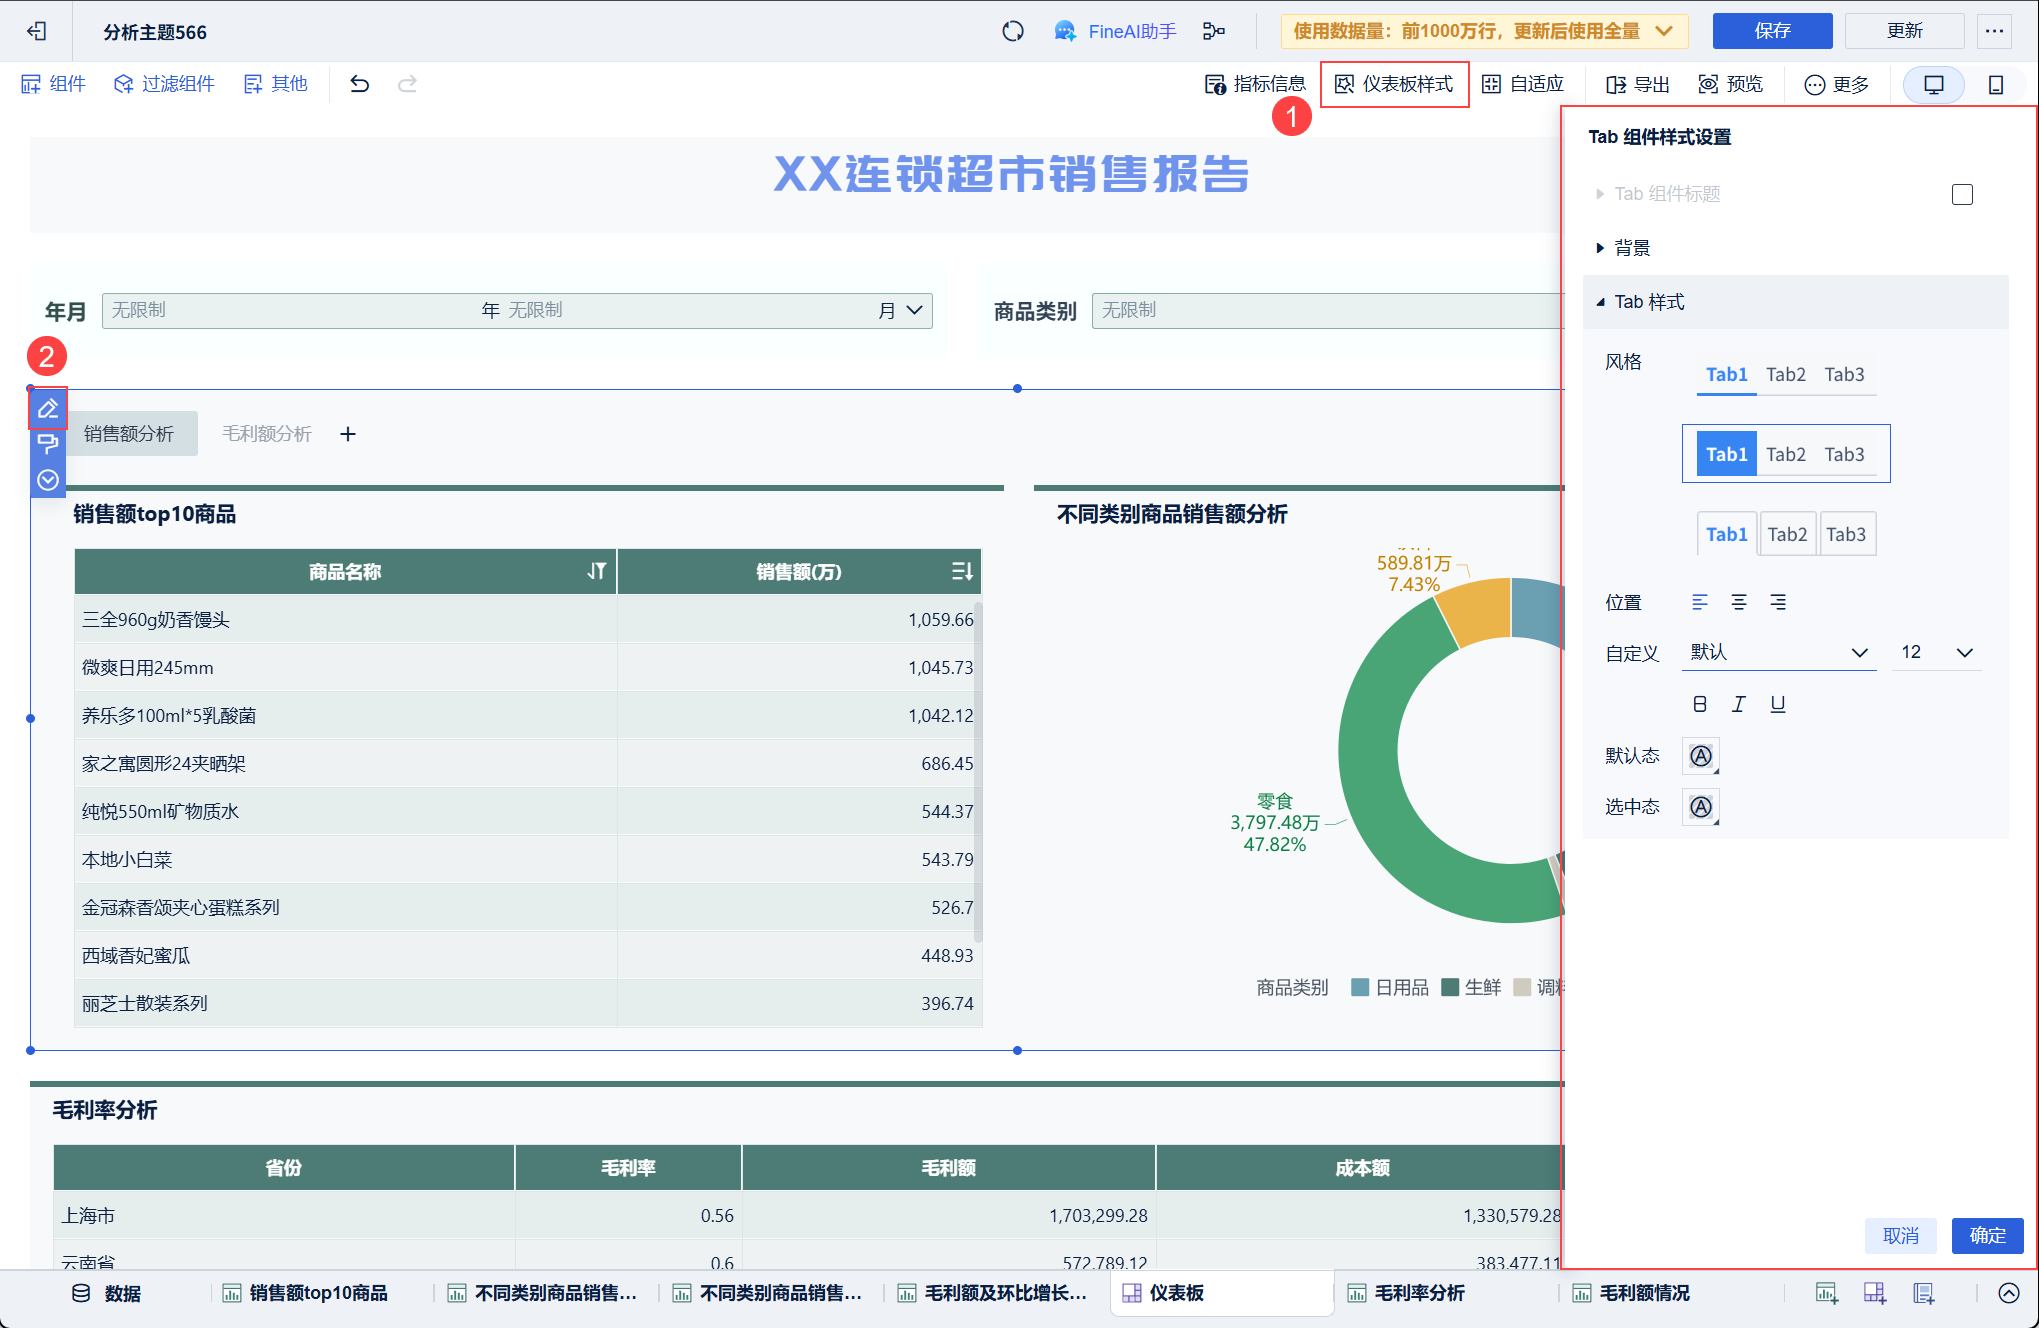Click the edit pencil icon on Tab component
The width and height of the screenshot is (2039, 1328).
click(47, 408)
